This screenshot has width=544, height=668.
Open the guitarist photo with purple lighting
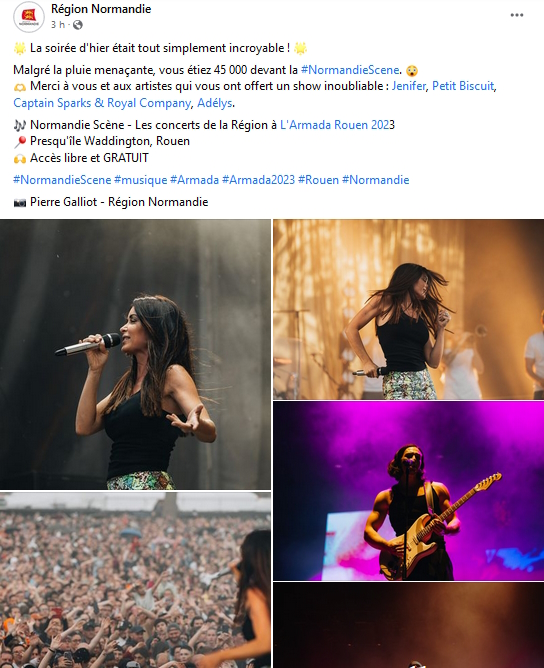pos(409,491)
